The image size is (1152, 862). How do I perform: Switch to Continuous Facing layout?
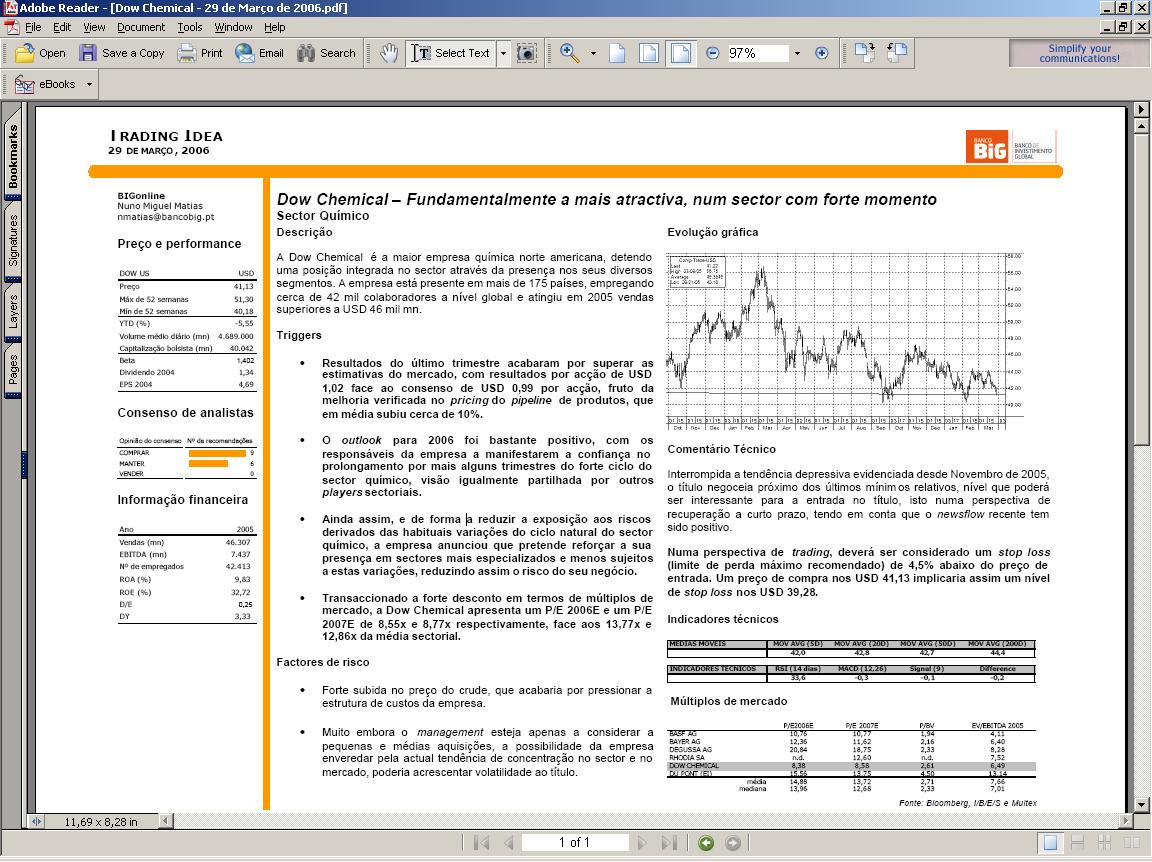click(1104, 843)
